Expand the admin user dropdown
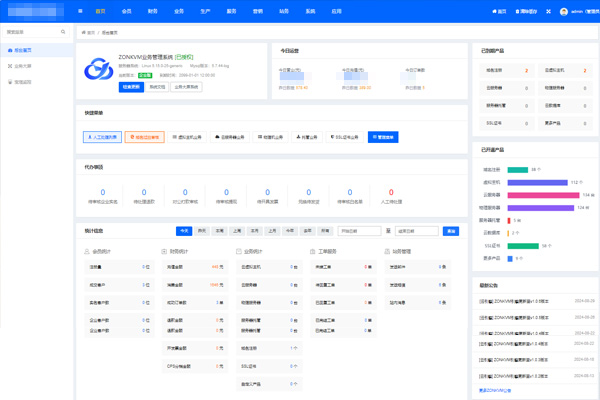Image resolution: width=600 pixels, height=400 pixels. (x=581, y=11)
